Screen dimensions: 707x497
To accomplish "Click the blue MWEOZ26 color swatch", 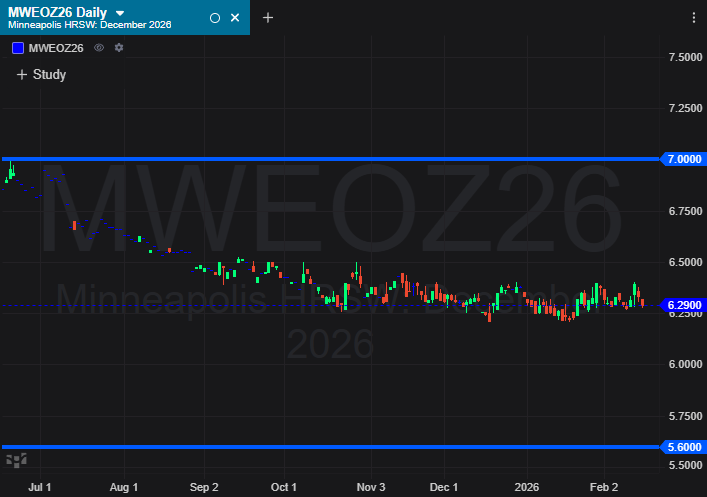I will 18,48.
